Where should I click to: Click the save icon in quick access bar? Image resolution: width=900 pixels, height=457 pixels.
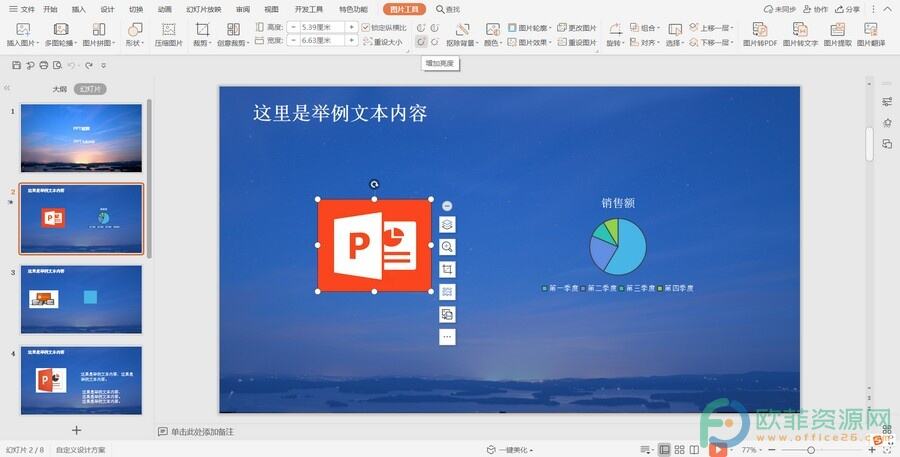click(17, 65)
